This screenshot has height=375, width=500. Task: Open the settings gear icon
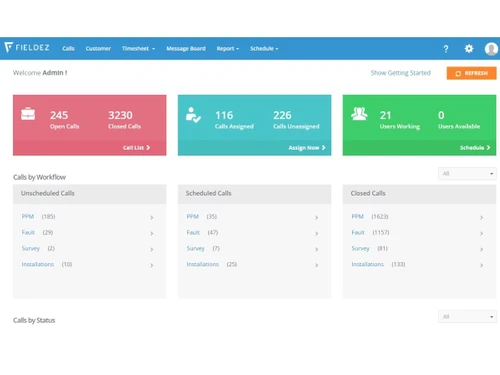(469, 49)
